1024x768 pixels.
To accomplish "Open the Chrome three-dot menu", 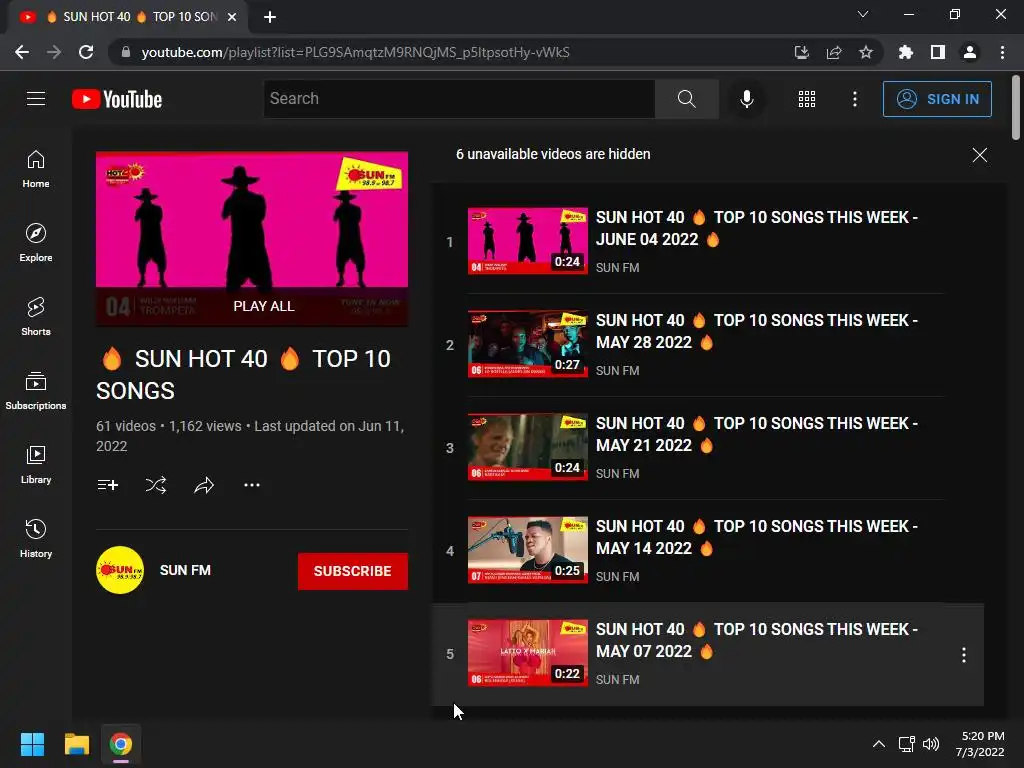I will pyautogui.click(x=1002, y=52).
